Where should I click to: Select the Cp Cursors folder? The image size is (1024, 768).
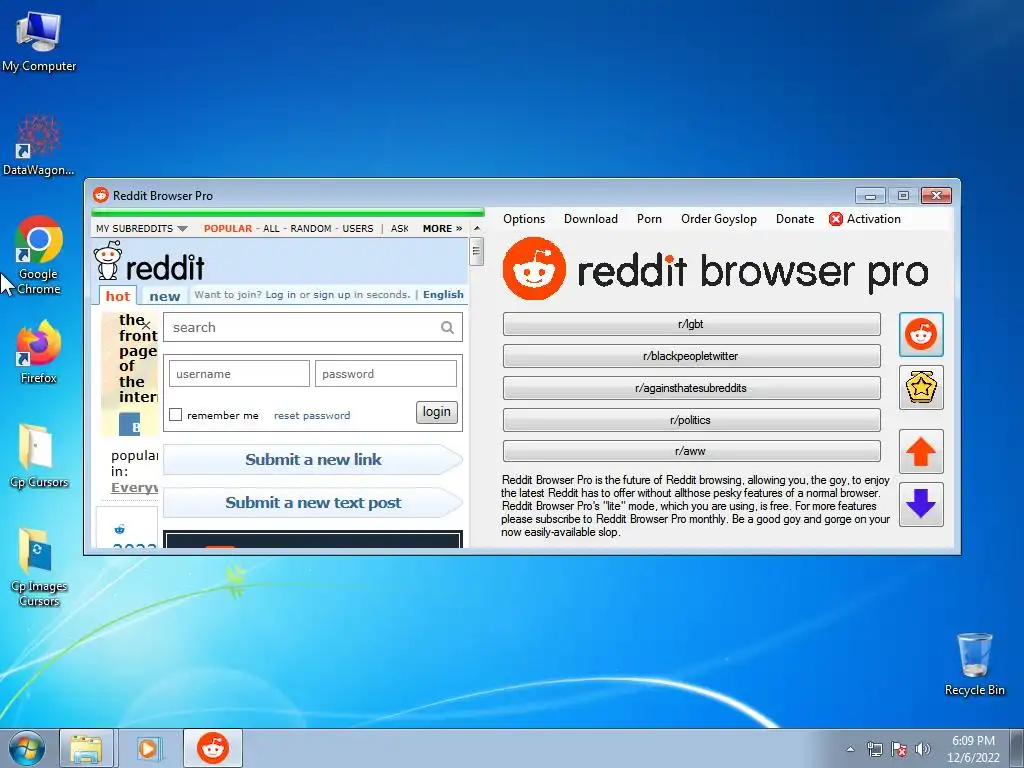[39, 456]
